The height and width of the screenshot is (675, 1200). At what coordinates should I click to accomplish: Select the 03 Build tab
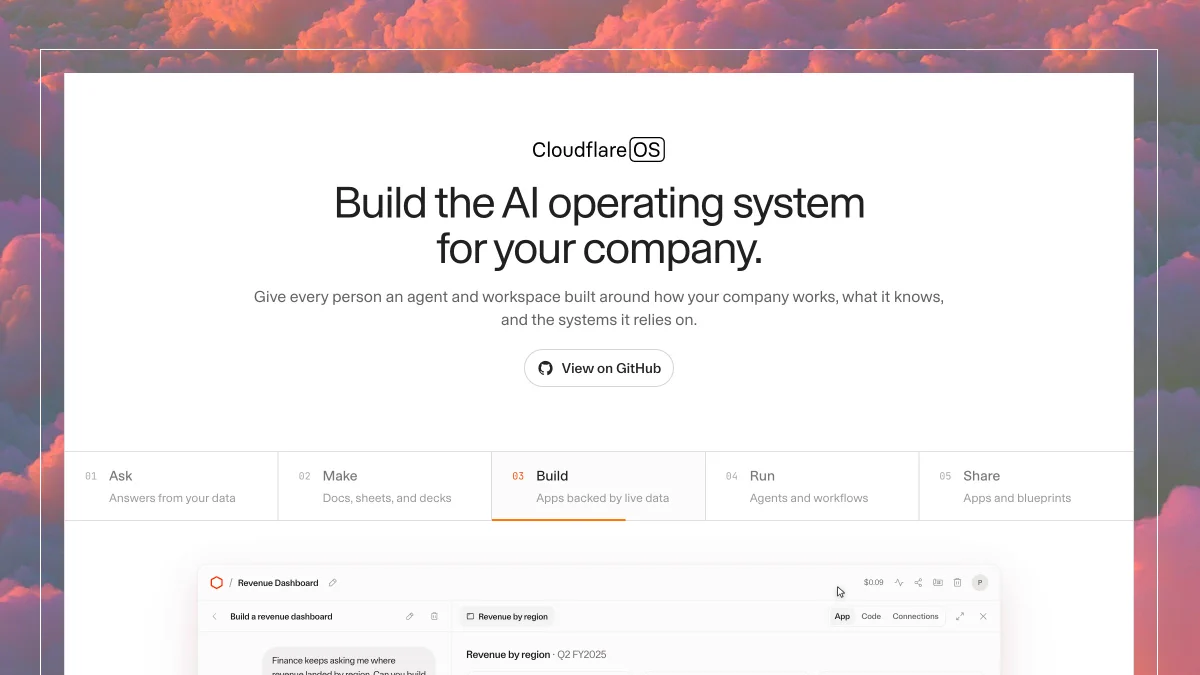coord(598,486)
